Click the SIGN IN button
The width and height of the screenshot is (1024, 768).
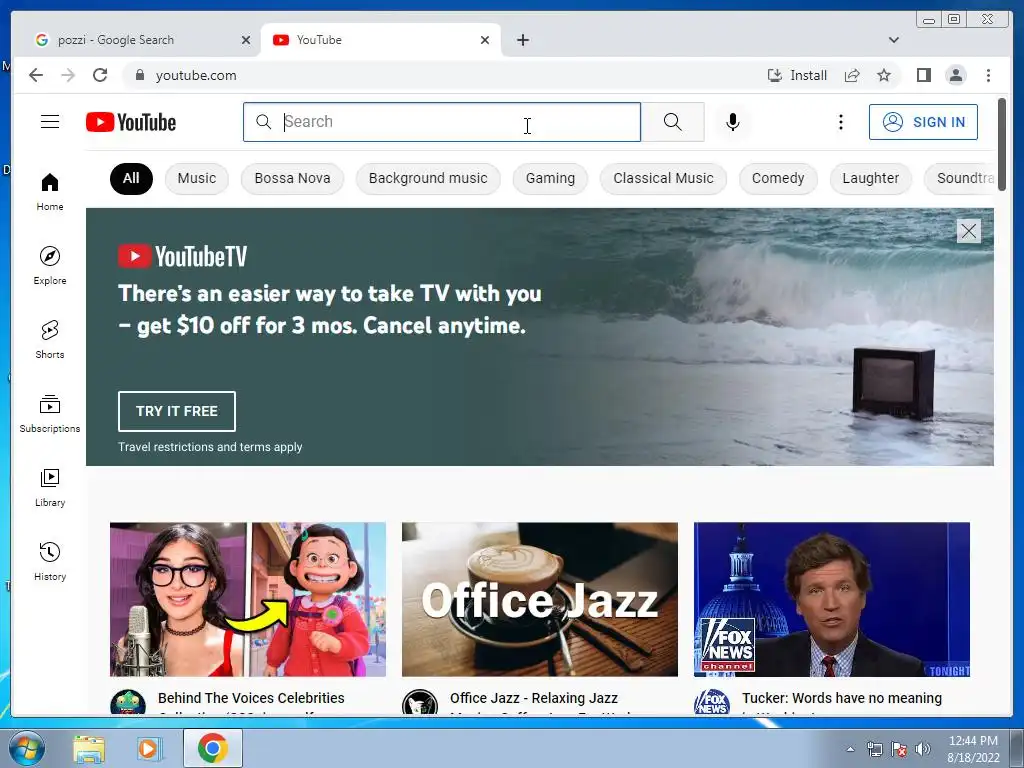point(923,121)
